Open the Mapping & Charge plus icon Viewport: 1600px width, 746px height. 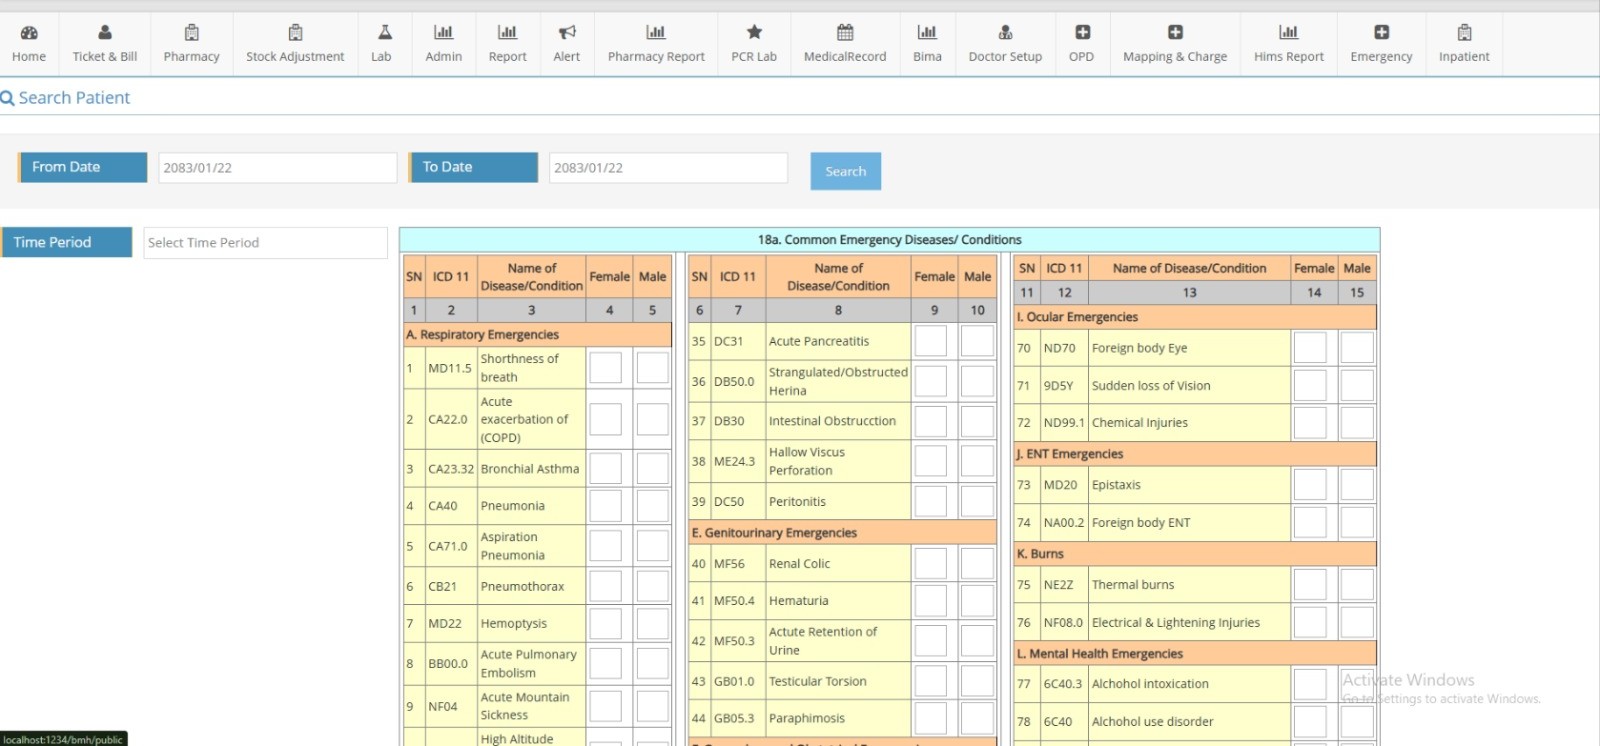1175,33
